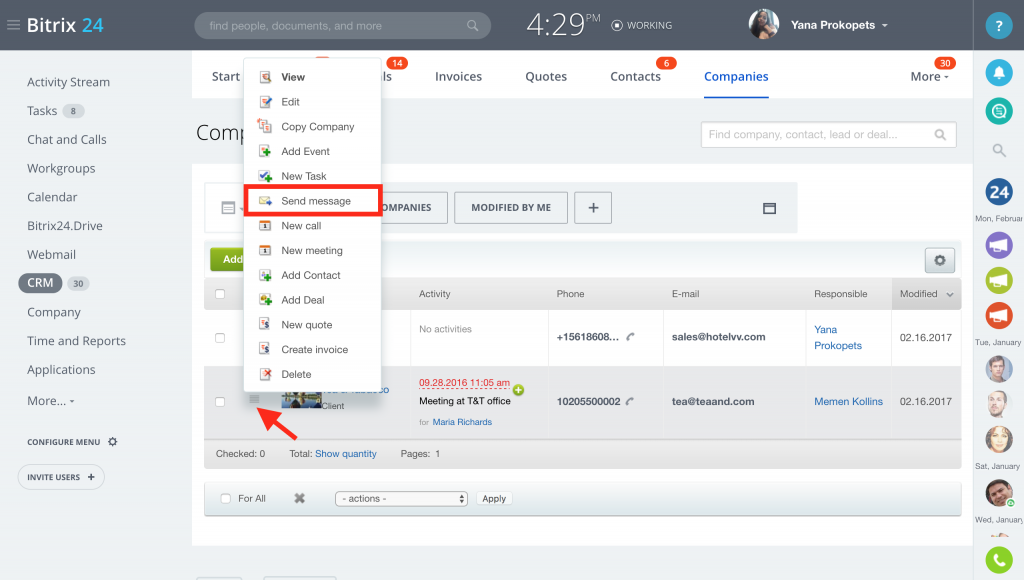Image resolution: width=1024 pixels, height=580 pixels.
Task: Click the find people, documents search box
Action: [x=342, y=25]
